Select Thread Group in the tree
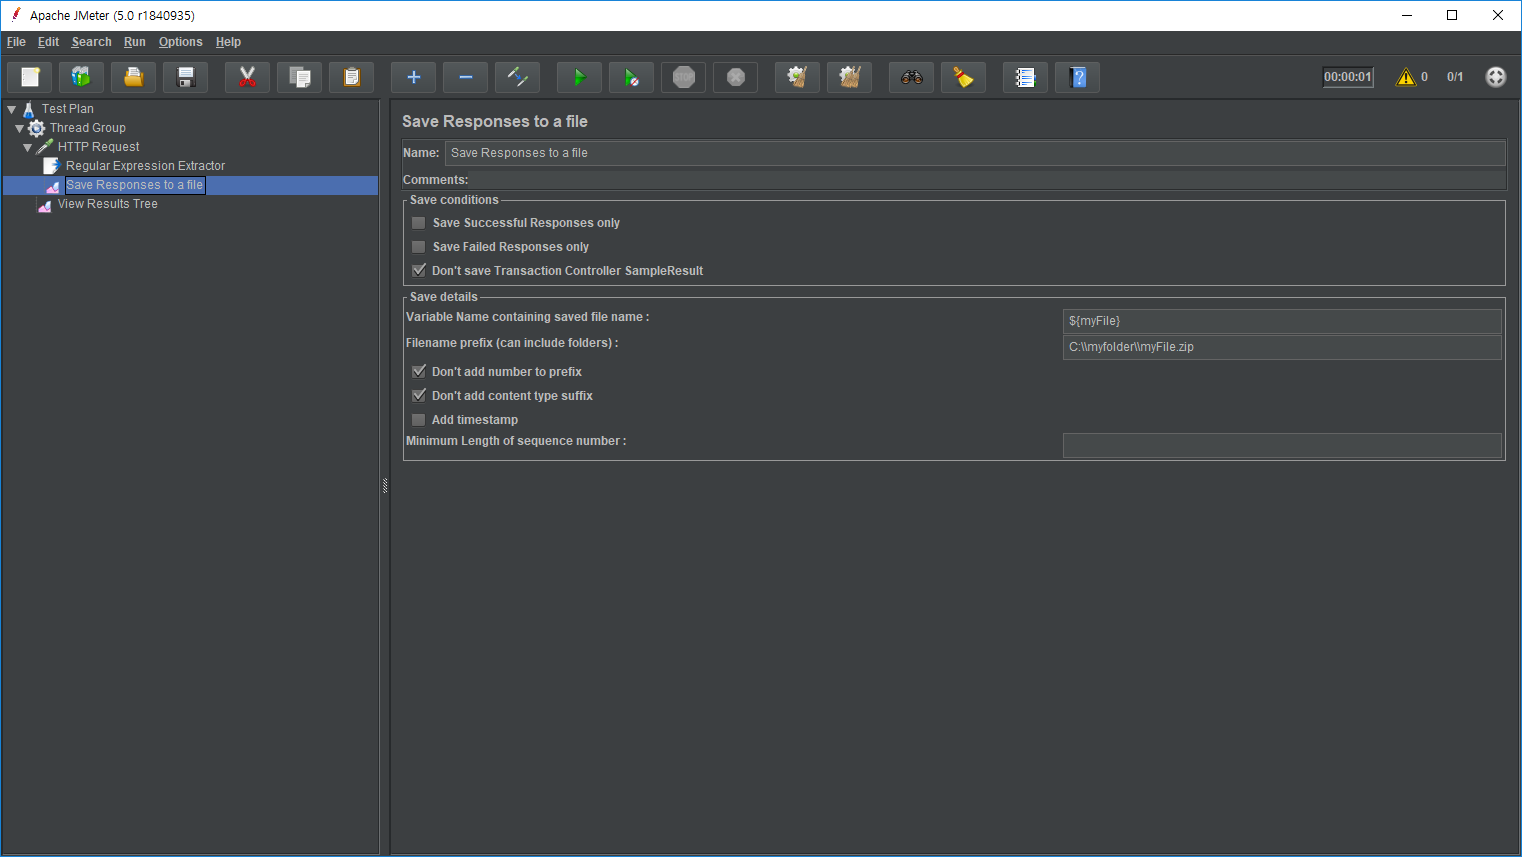1522x857 pixels. [x=88, y=128]
